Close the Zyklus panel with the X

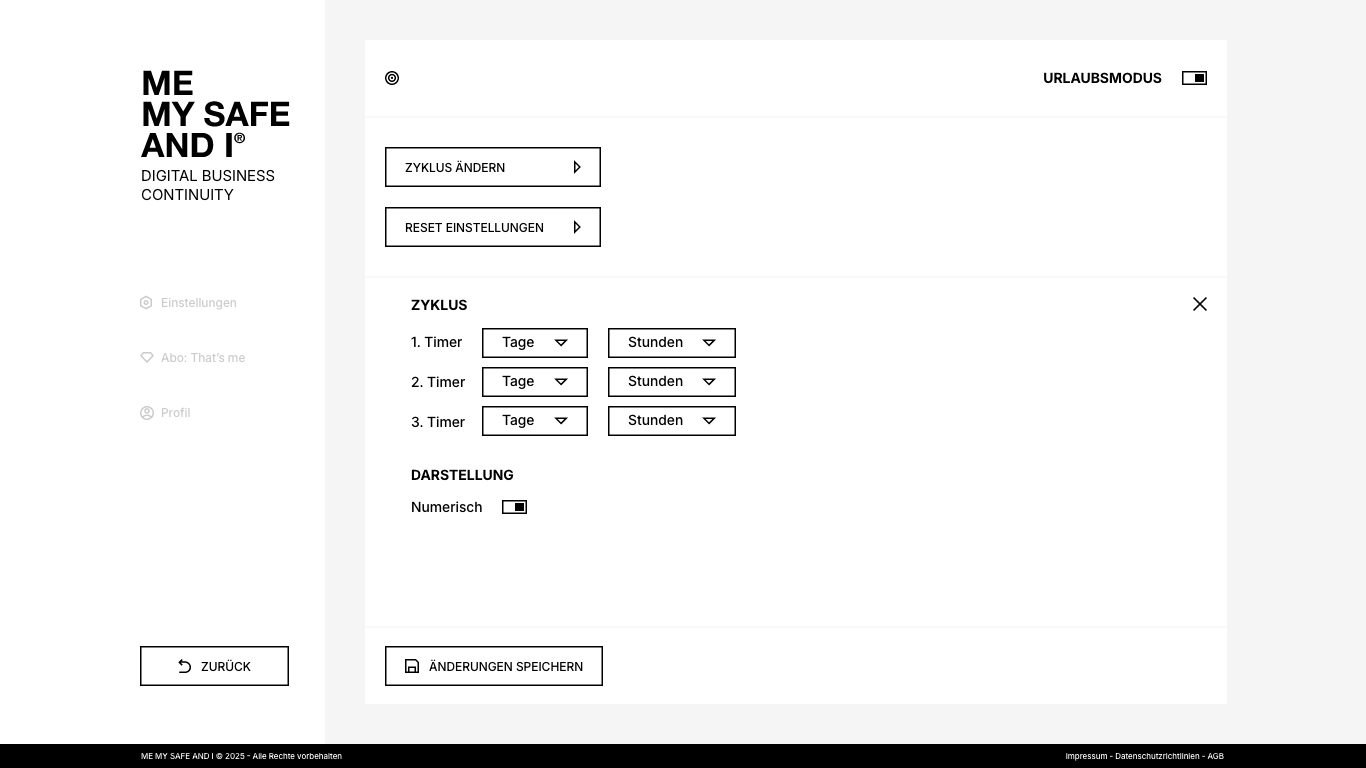click(1200, 304)
